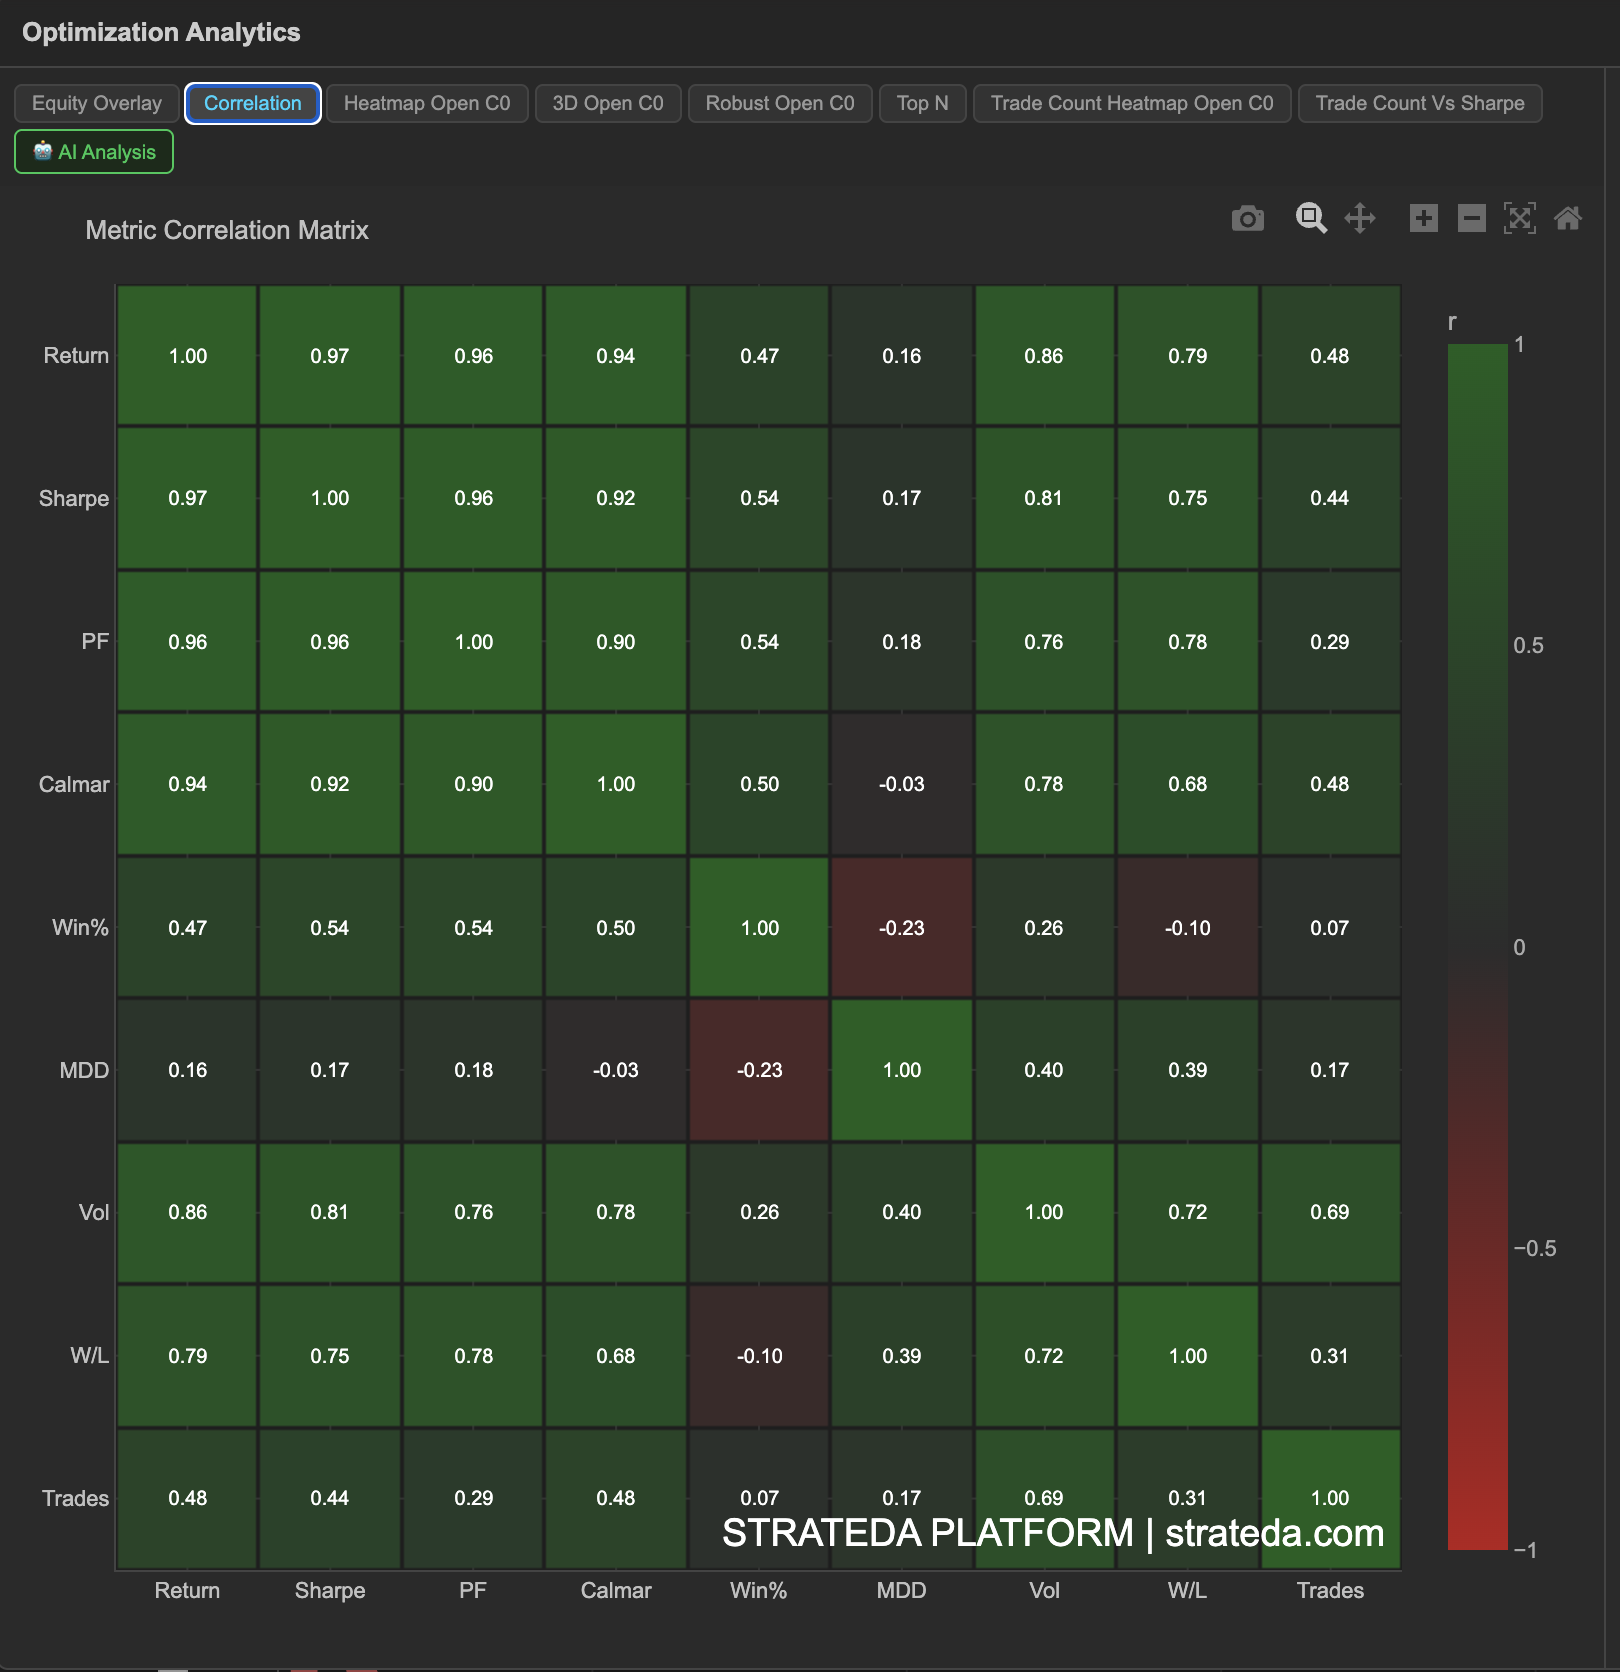Reset axes with the home icon
This screenshot has width=1620, height=1672.
pyautogui.click(x=1569, y=218)
